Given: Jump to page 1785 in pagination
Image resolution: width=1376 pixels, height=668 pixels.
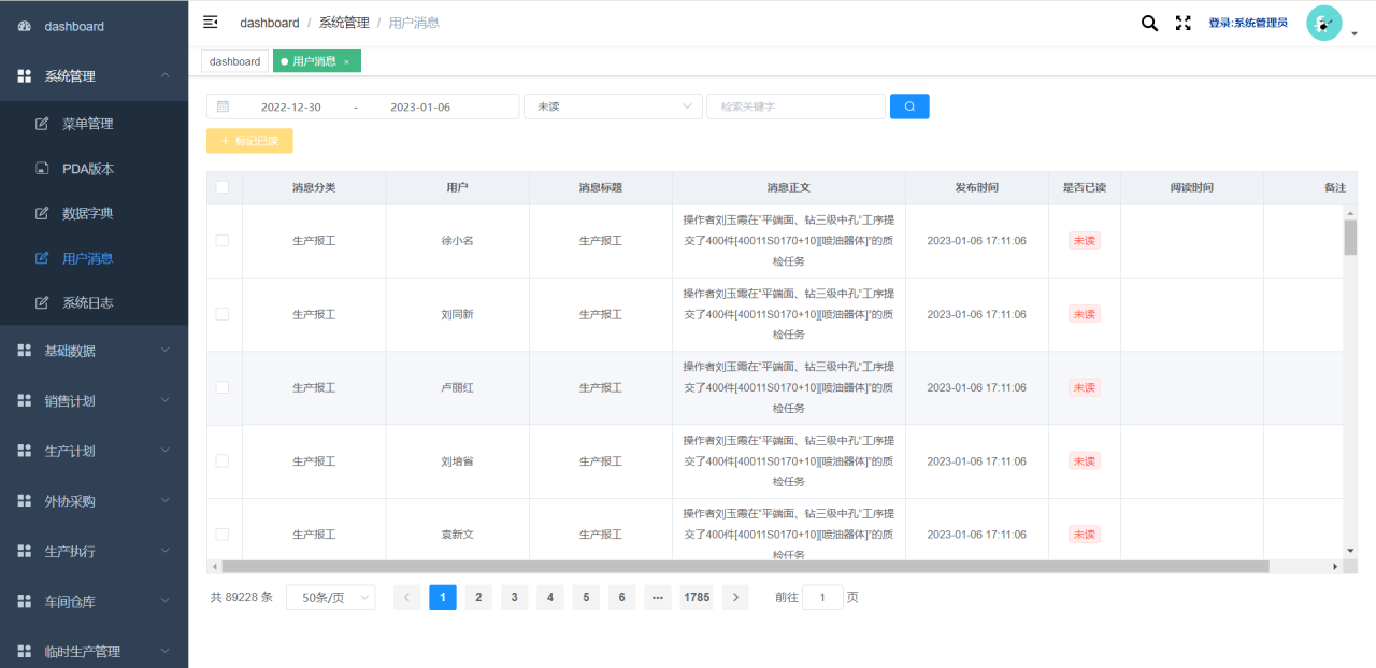Looking at the screenshot, I should point(696,597).
